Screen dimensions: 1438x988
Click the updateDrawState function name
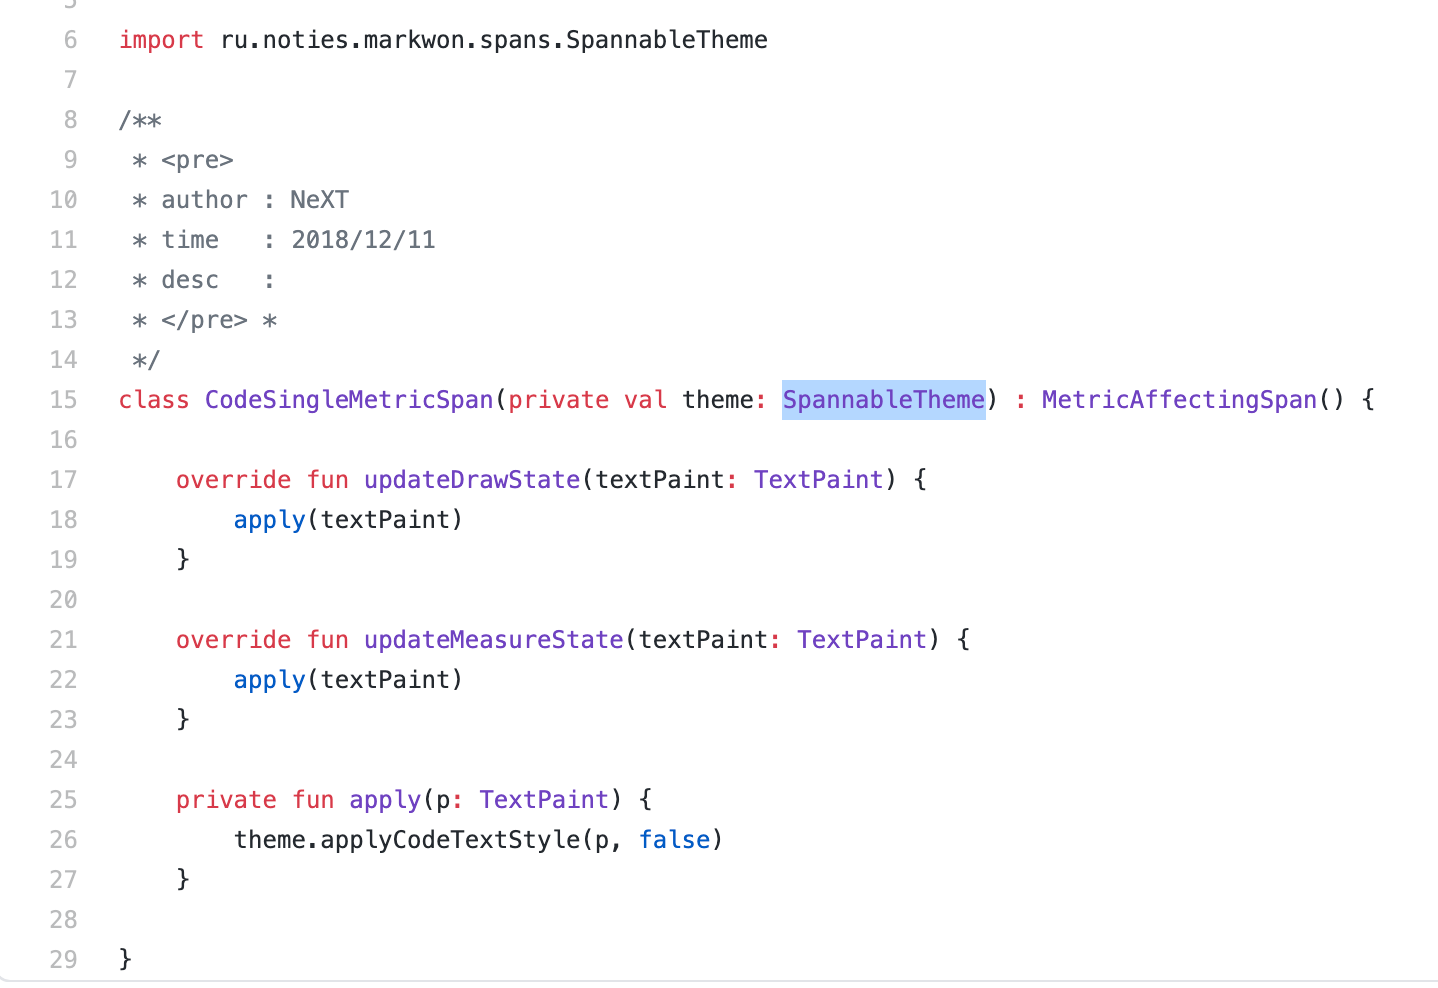(471, 479)
